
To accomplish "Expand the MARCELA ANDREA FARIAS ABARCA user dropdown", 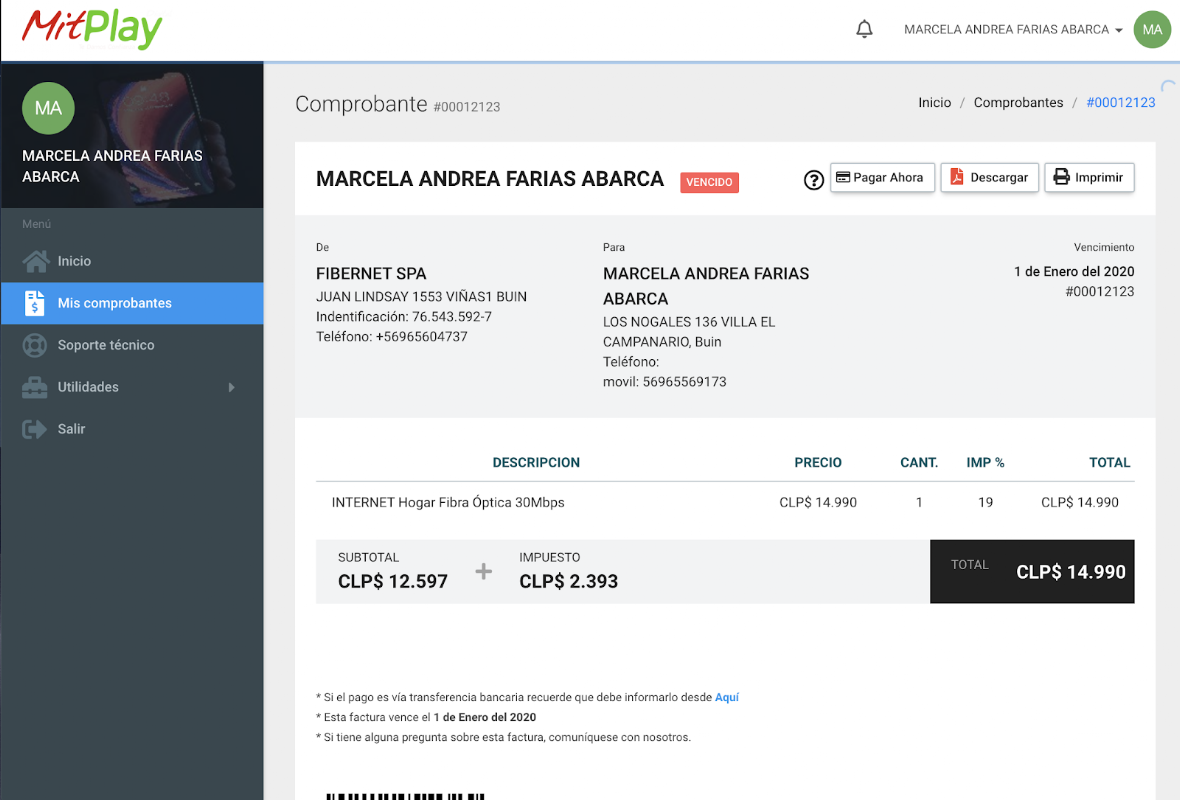I will tap(1013, 29).
